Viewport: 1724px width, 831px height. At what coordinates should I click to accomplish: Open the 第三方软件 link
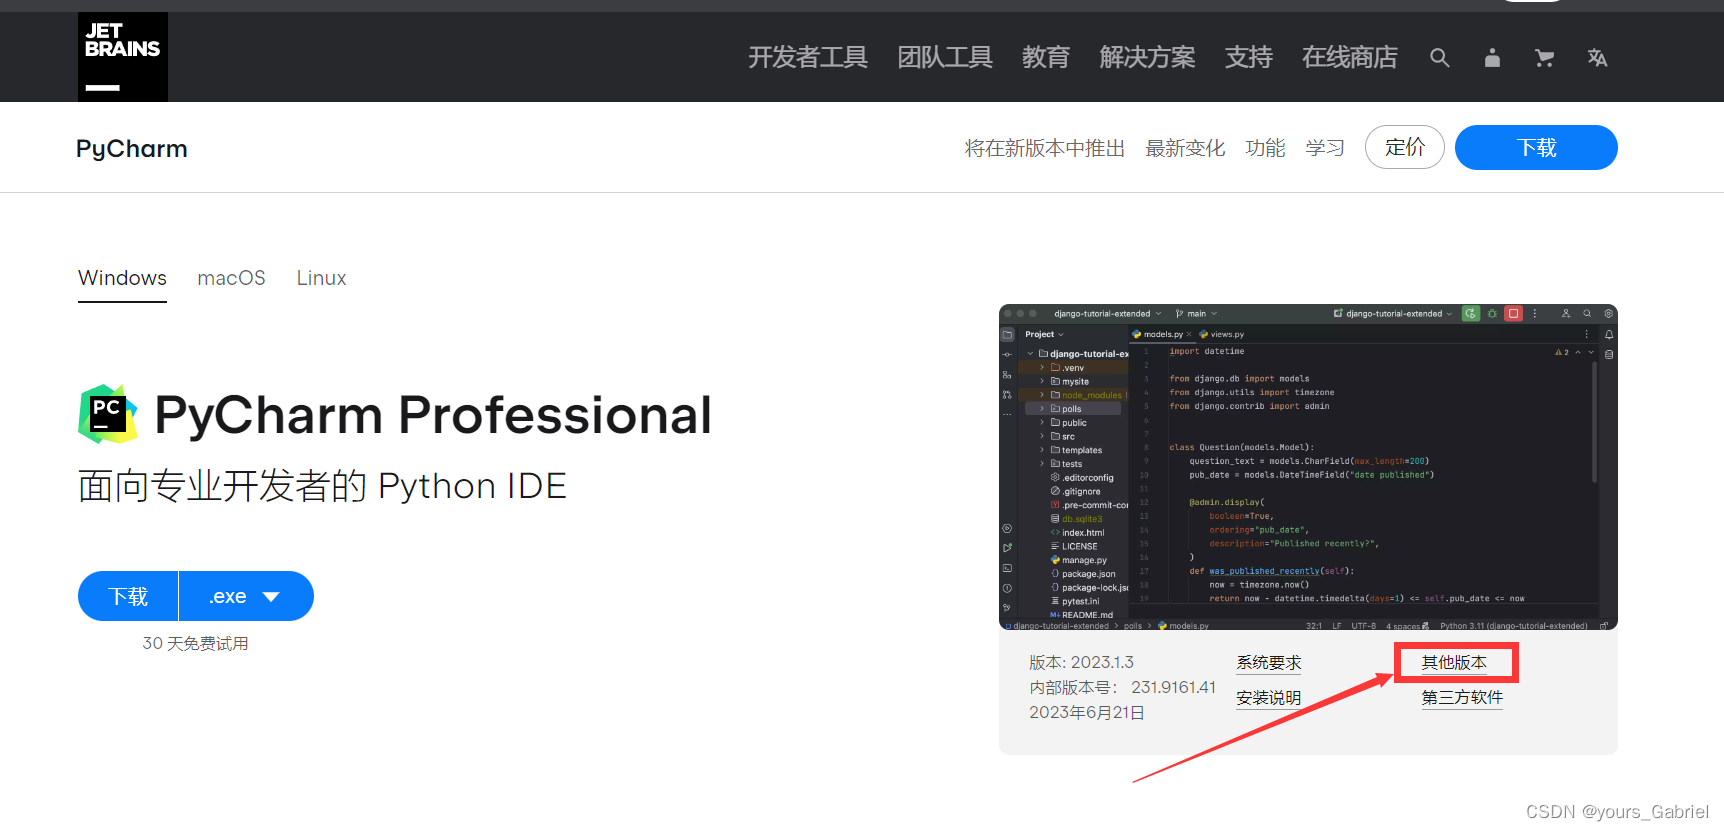[x=1462, y=698]
